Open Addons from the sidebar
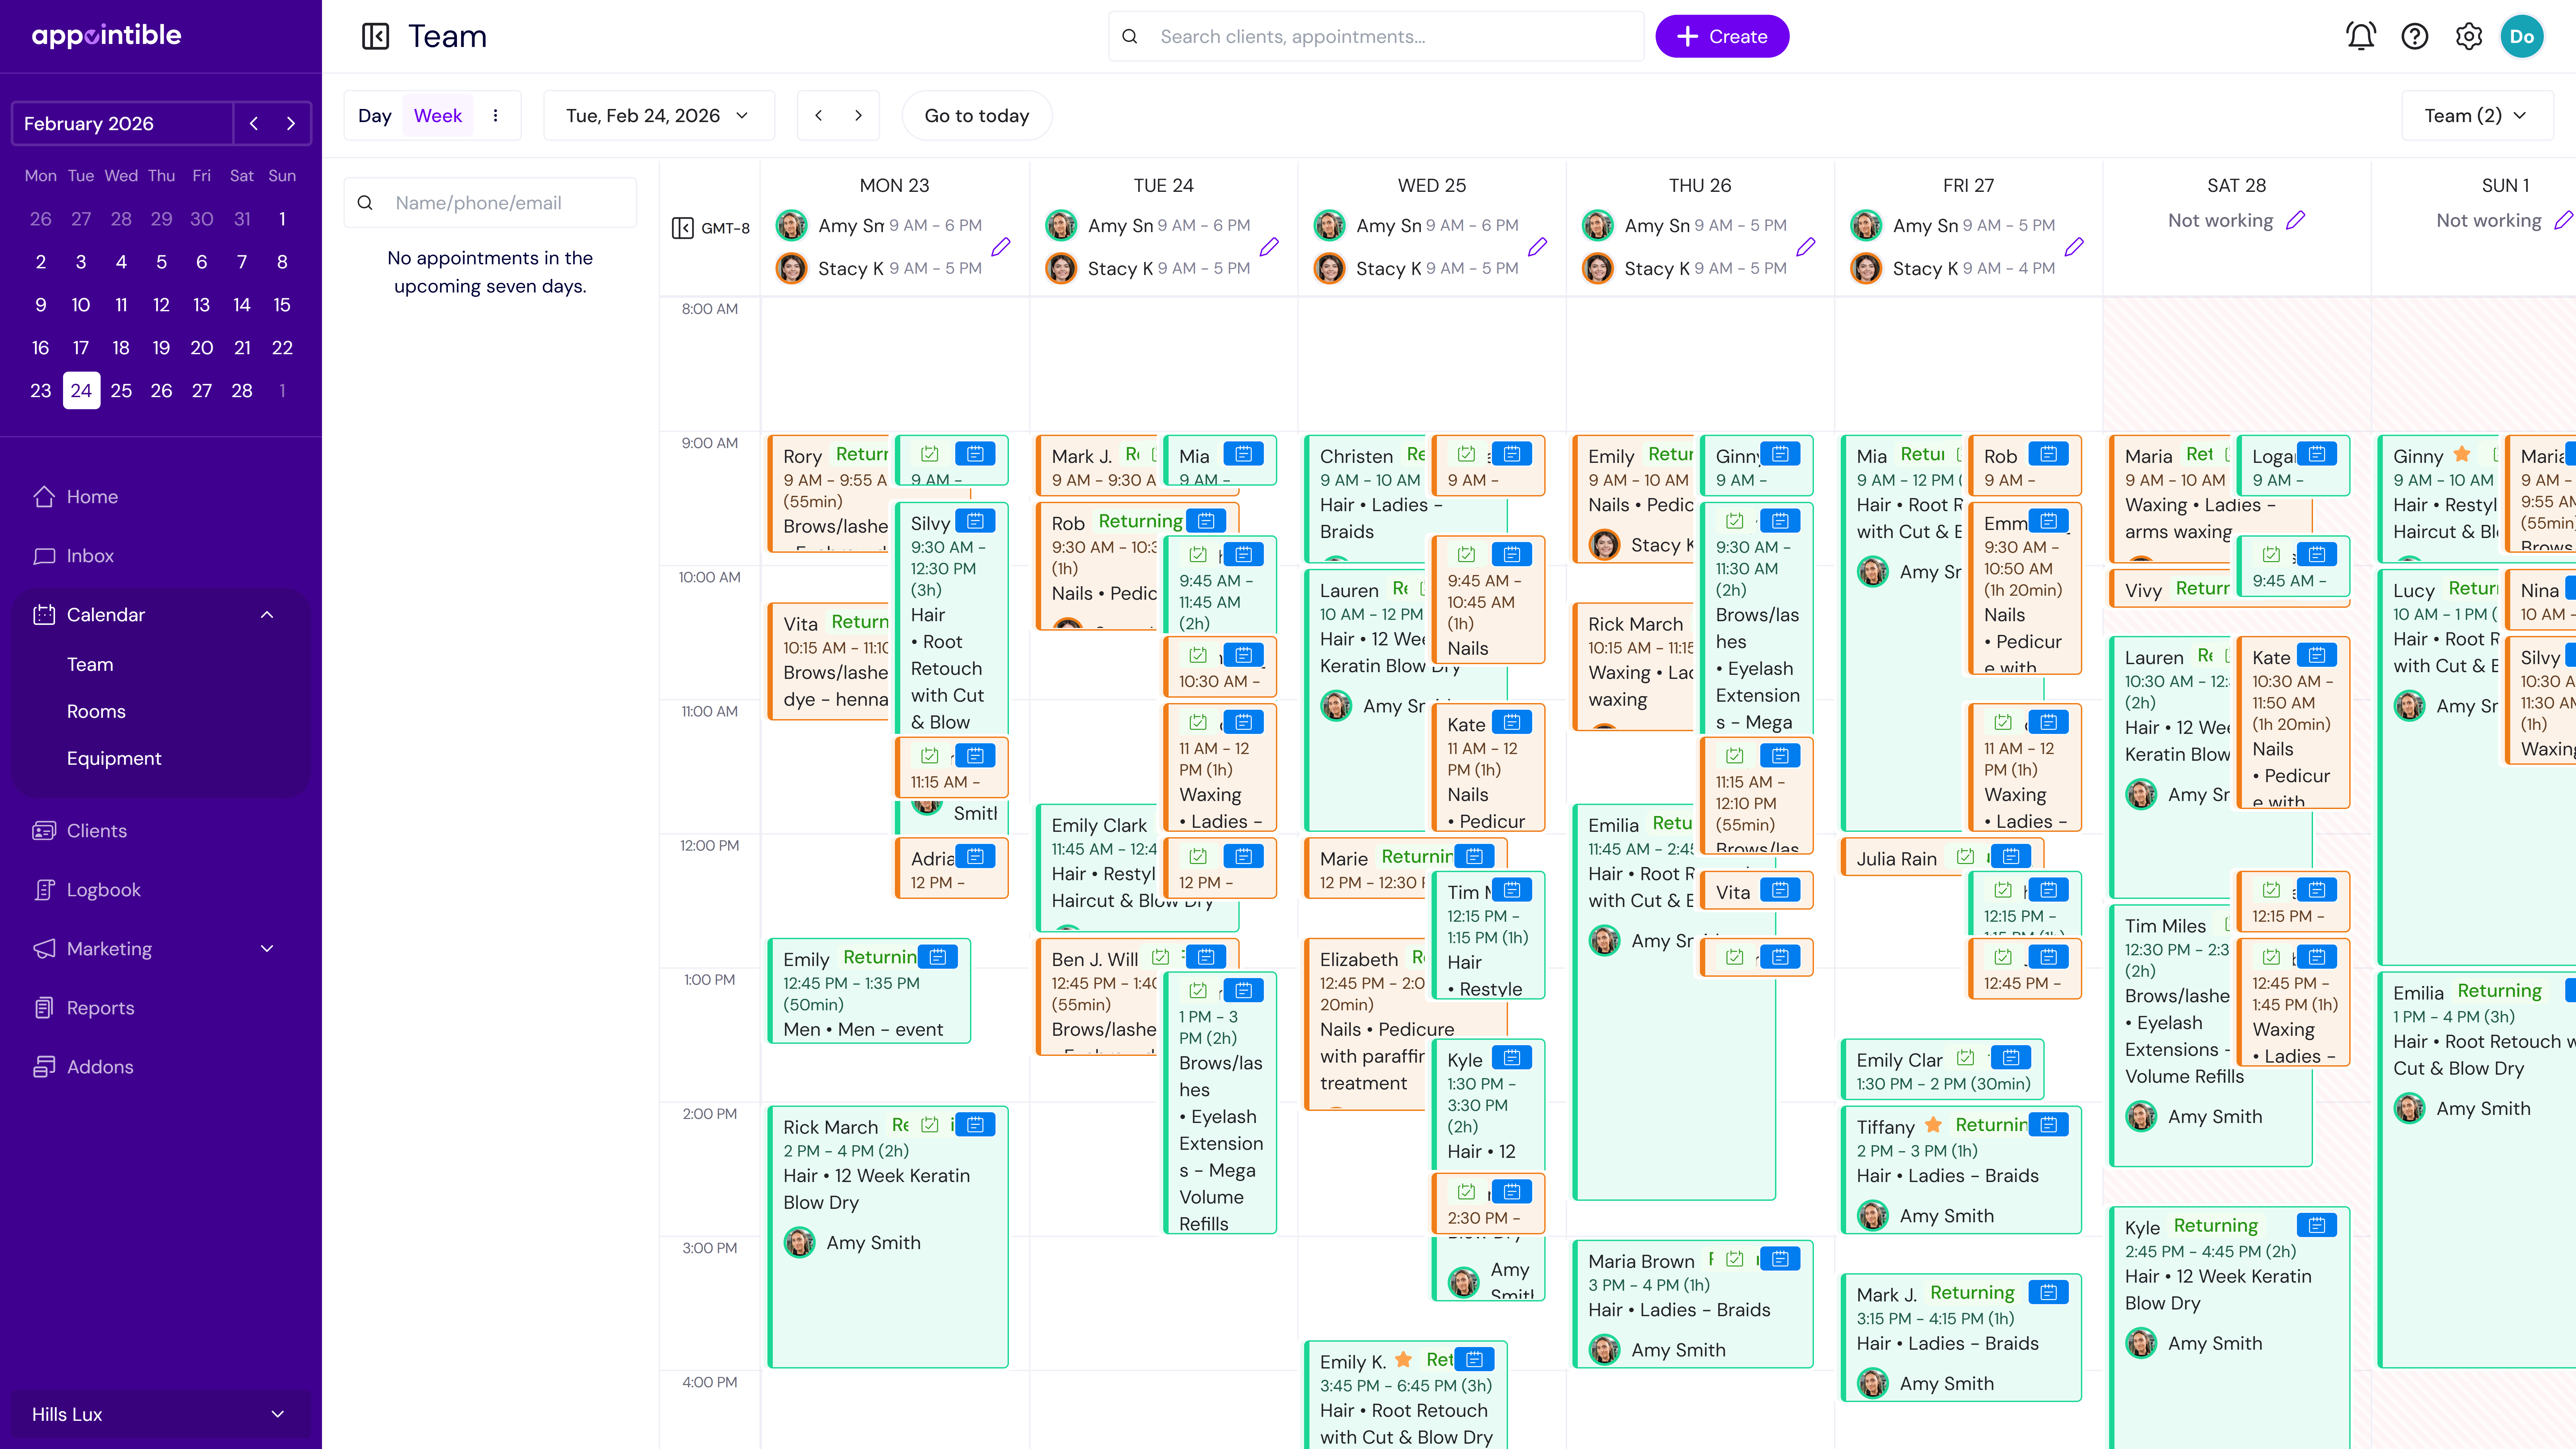The image size is (2576, 1449). [99, 1066]
